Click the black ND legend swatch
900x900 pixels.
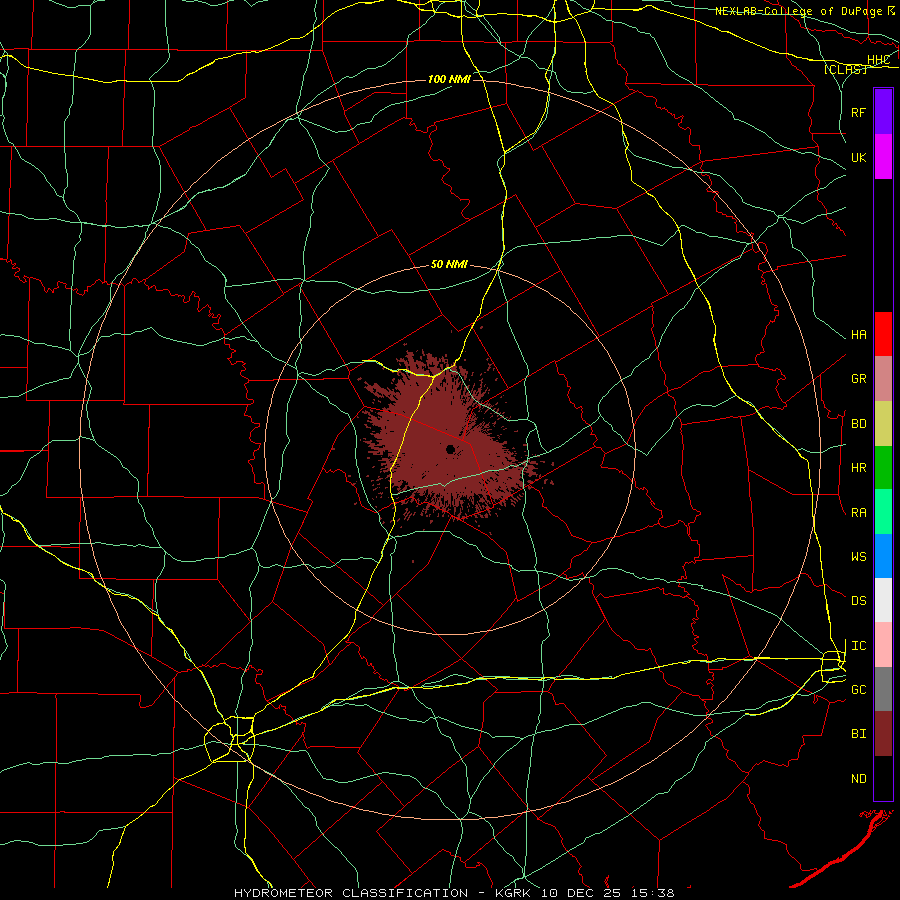pos(883,778)
